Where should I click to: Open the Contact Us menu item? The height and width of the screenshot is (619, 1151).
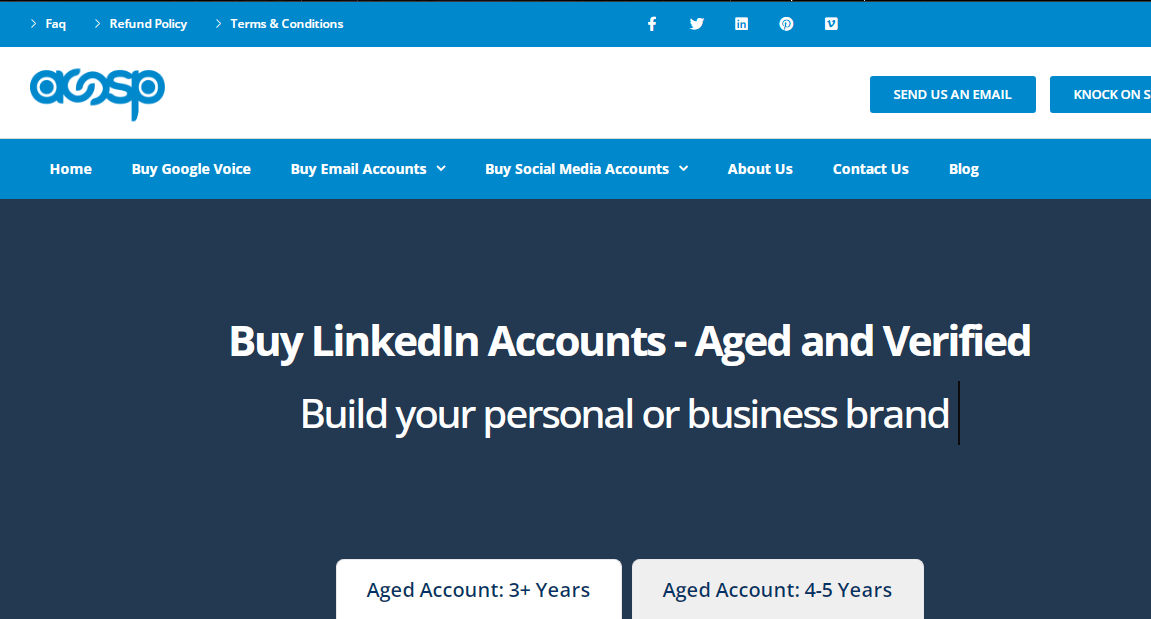870,169
